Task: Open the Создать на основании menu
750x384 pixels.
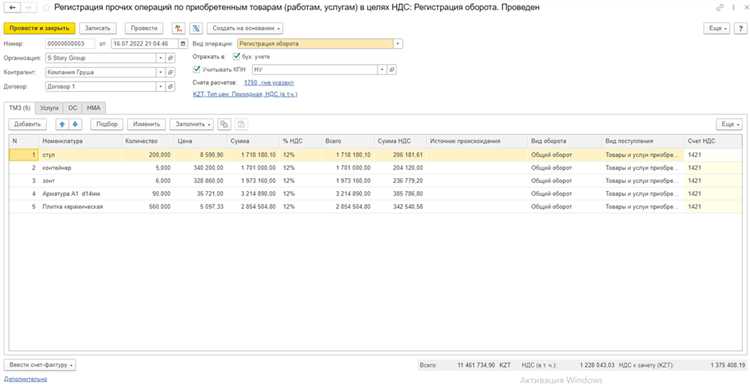Action: coord(245,28)
